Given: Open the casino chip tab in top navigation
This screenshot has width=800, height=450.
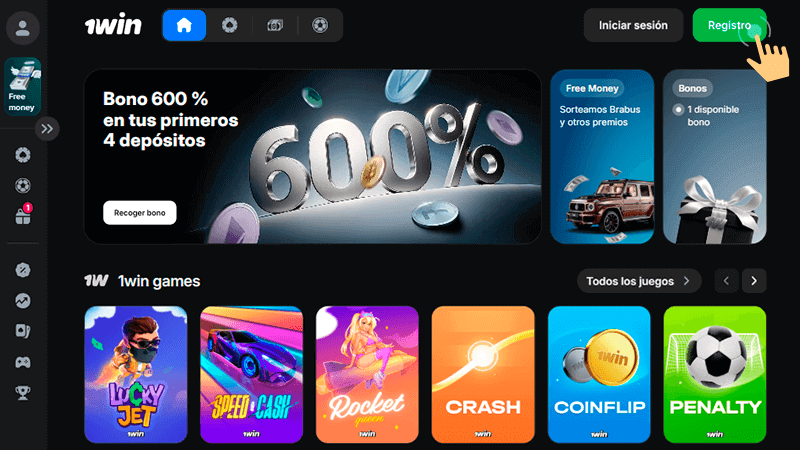Looking at the screenshot, I should click(x=230, y=25).
